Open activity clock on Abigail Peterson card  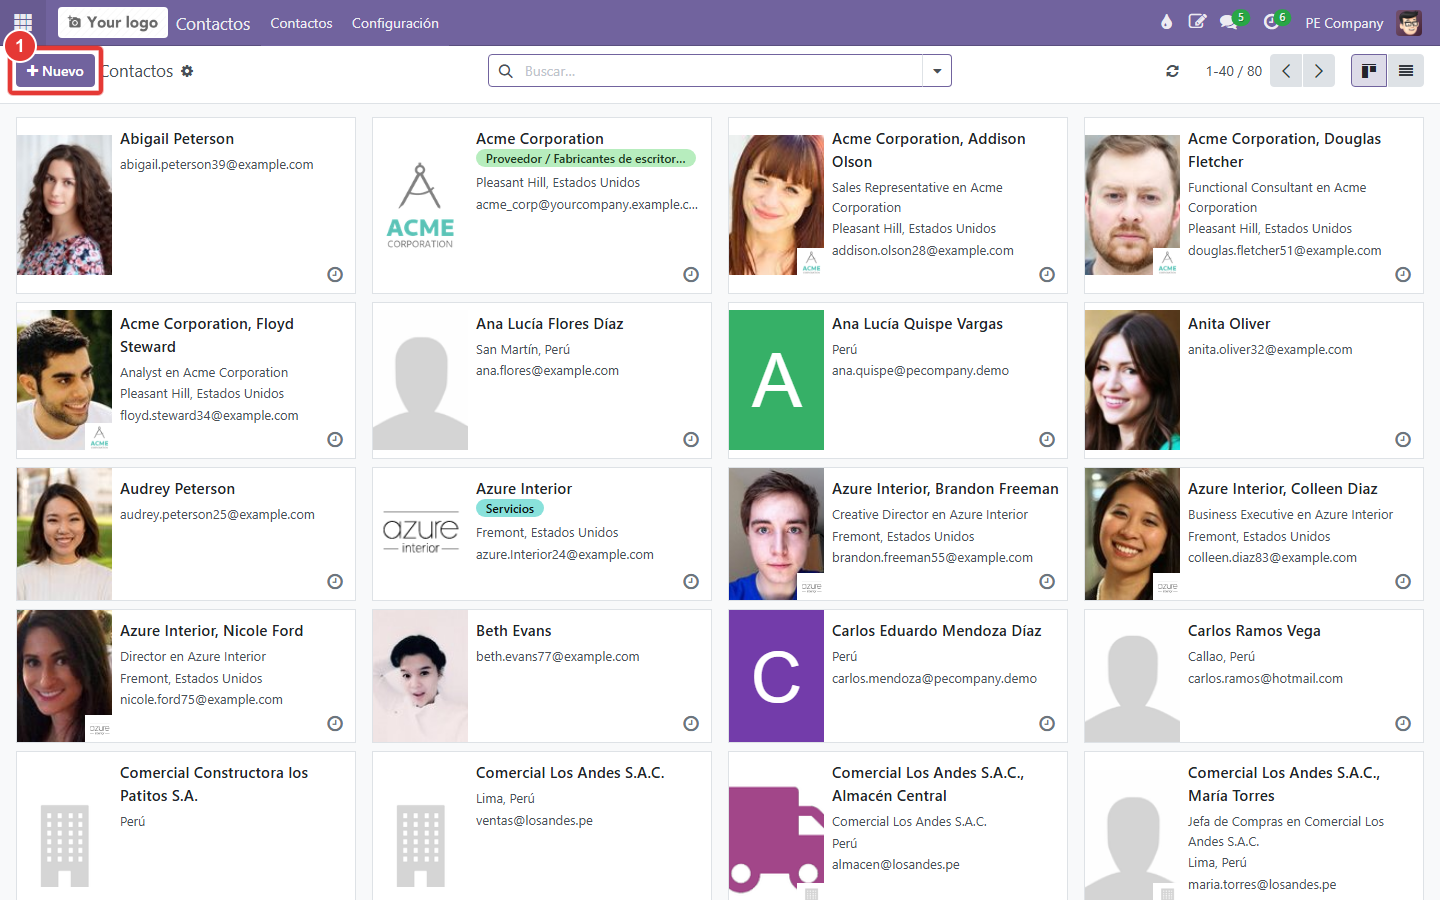pyautogui.click(x=335, y=274)
